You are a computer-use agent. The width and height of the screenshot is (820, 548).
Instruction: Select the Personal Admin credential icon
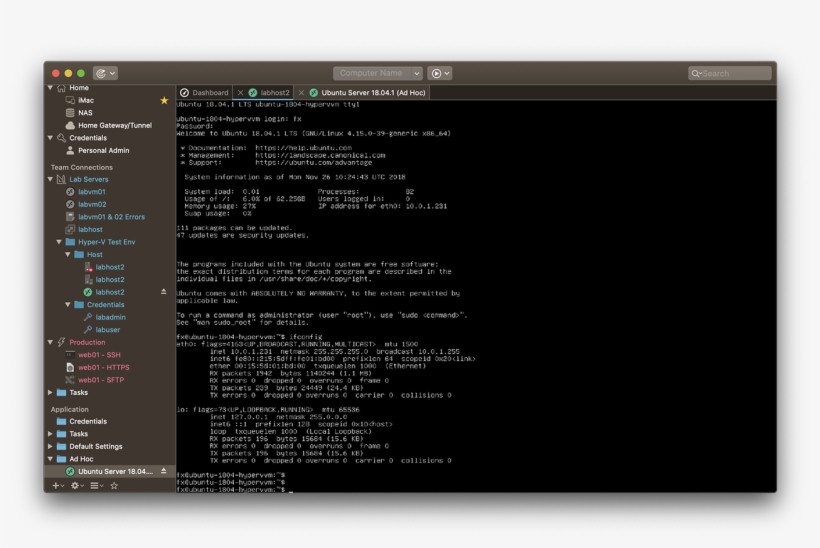point(70,150)
